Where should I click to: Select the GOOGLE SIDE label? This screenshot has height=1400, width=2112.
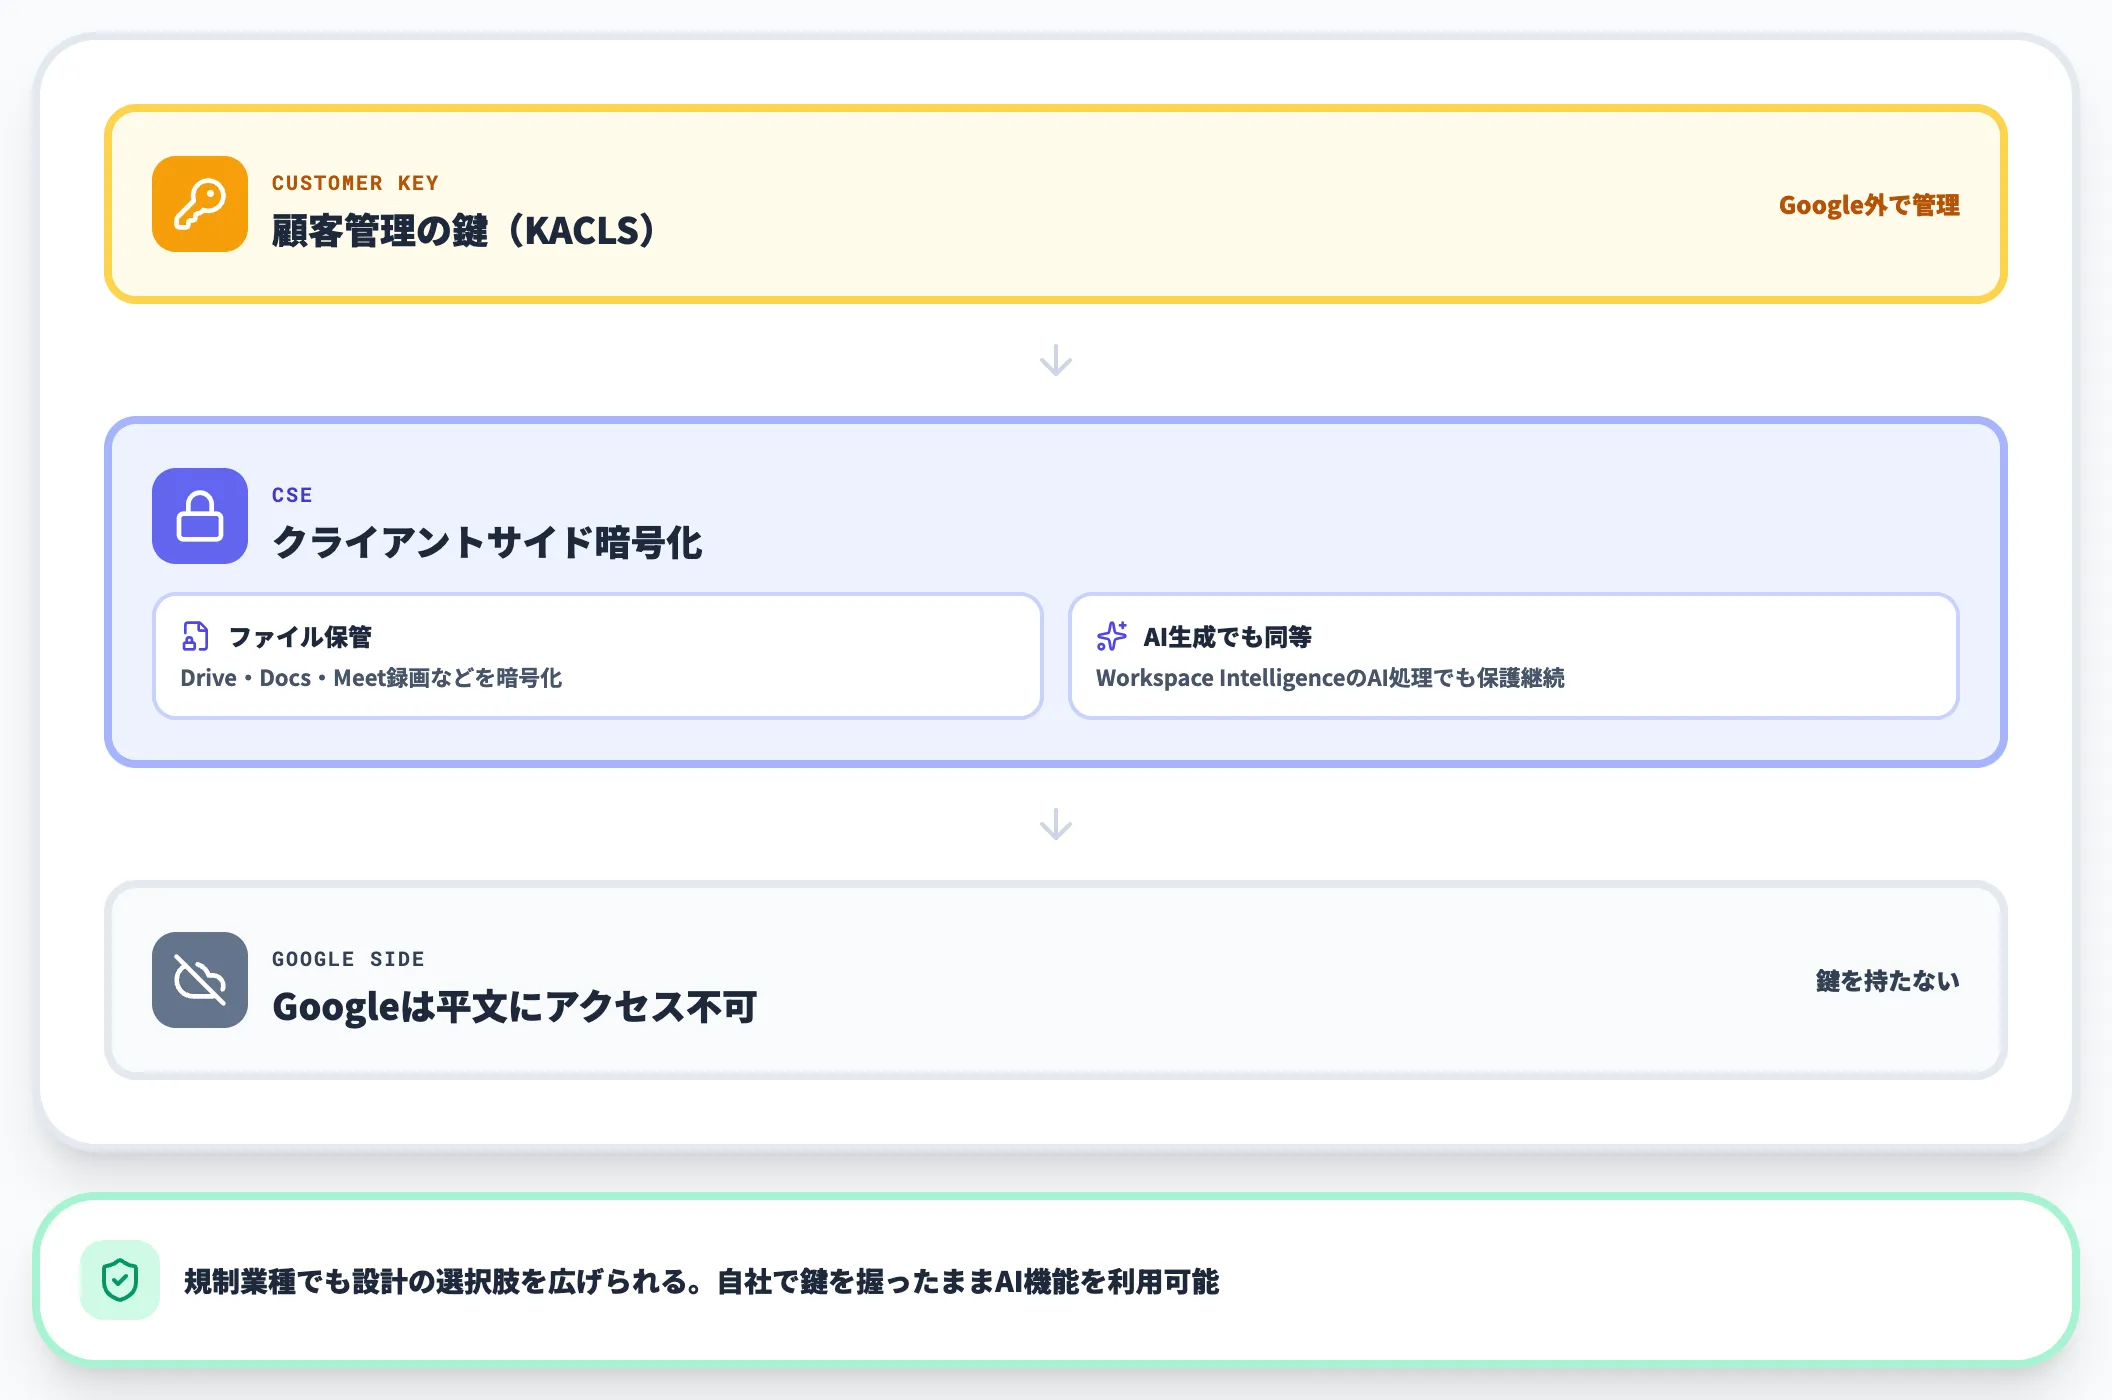[x=348, y=958]
